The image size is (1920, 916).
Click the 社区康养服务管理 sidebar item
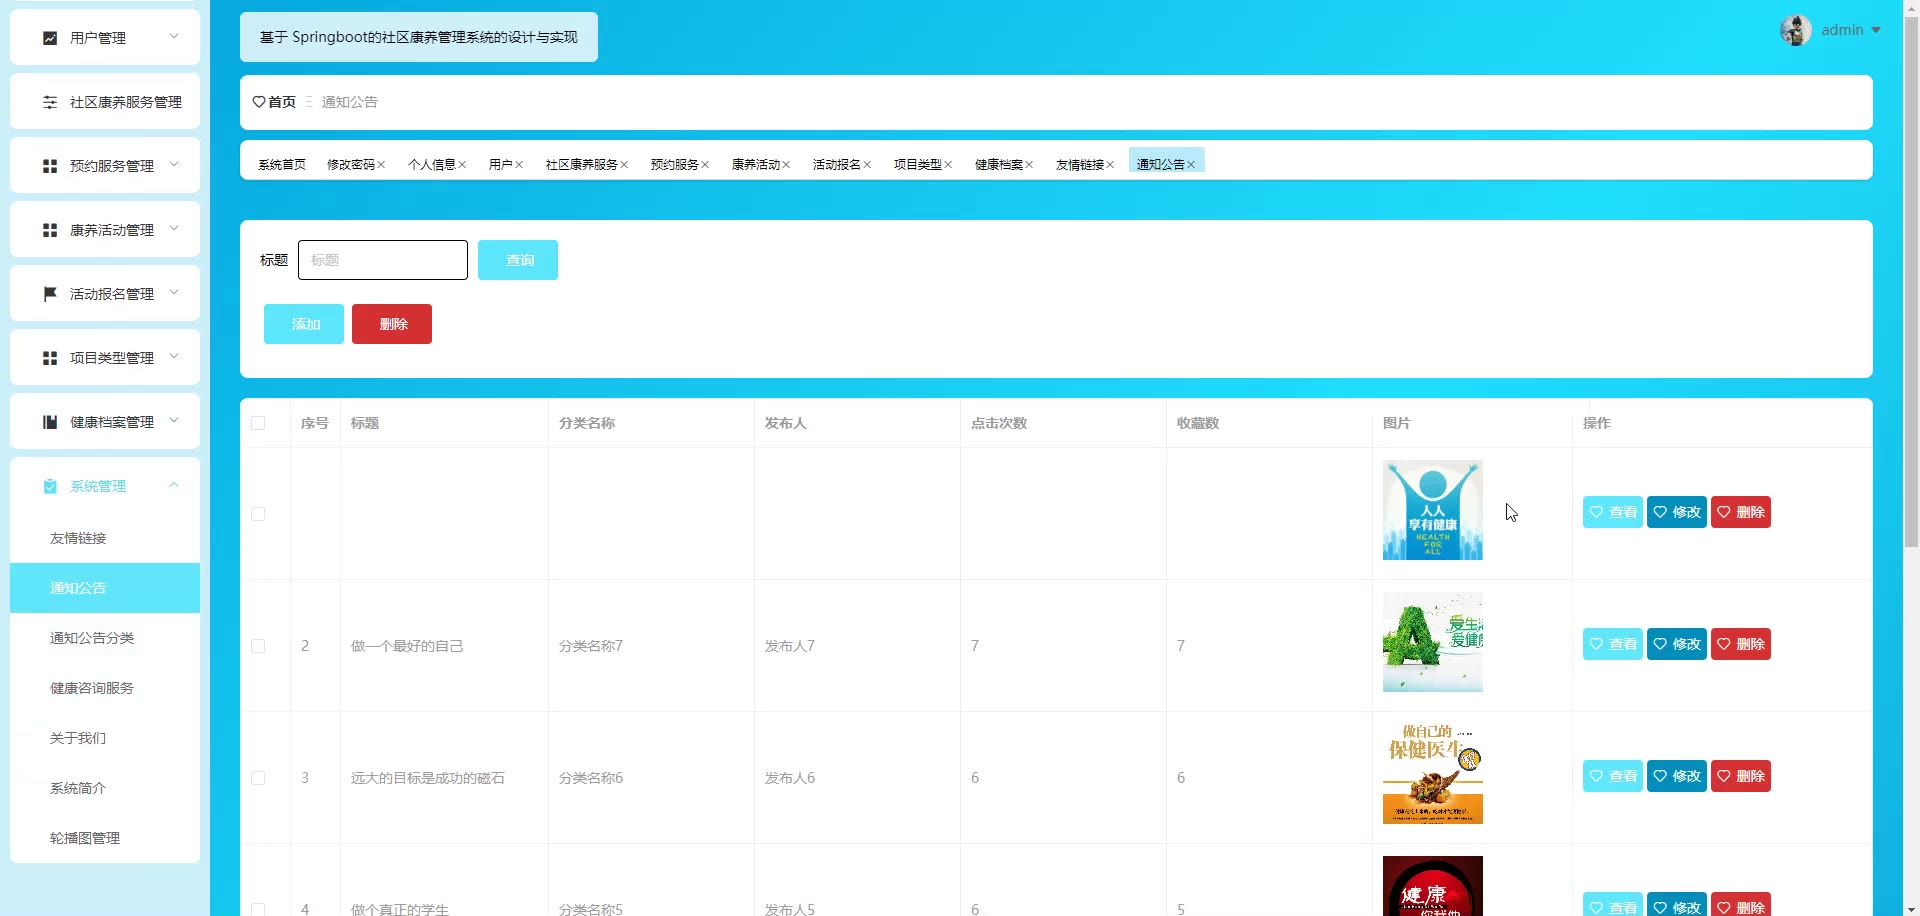(x=105, y=102)
